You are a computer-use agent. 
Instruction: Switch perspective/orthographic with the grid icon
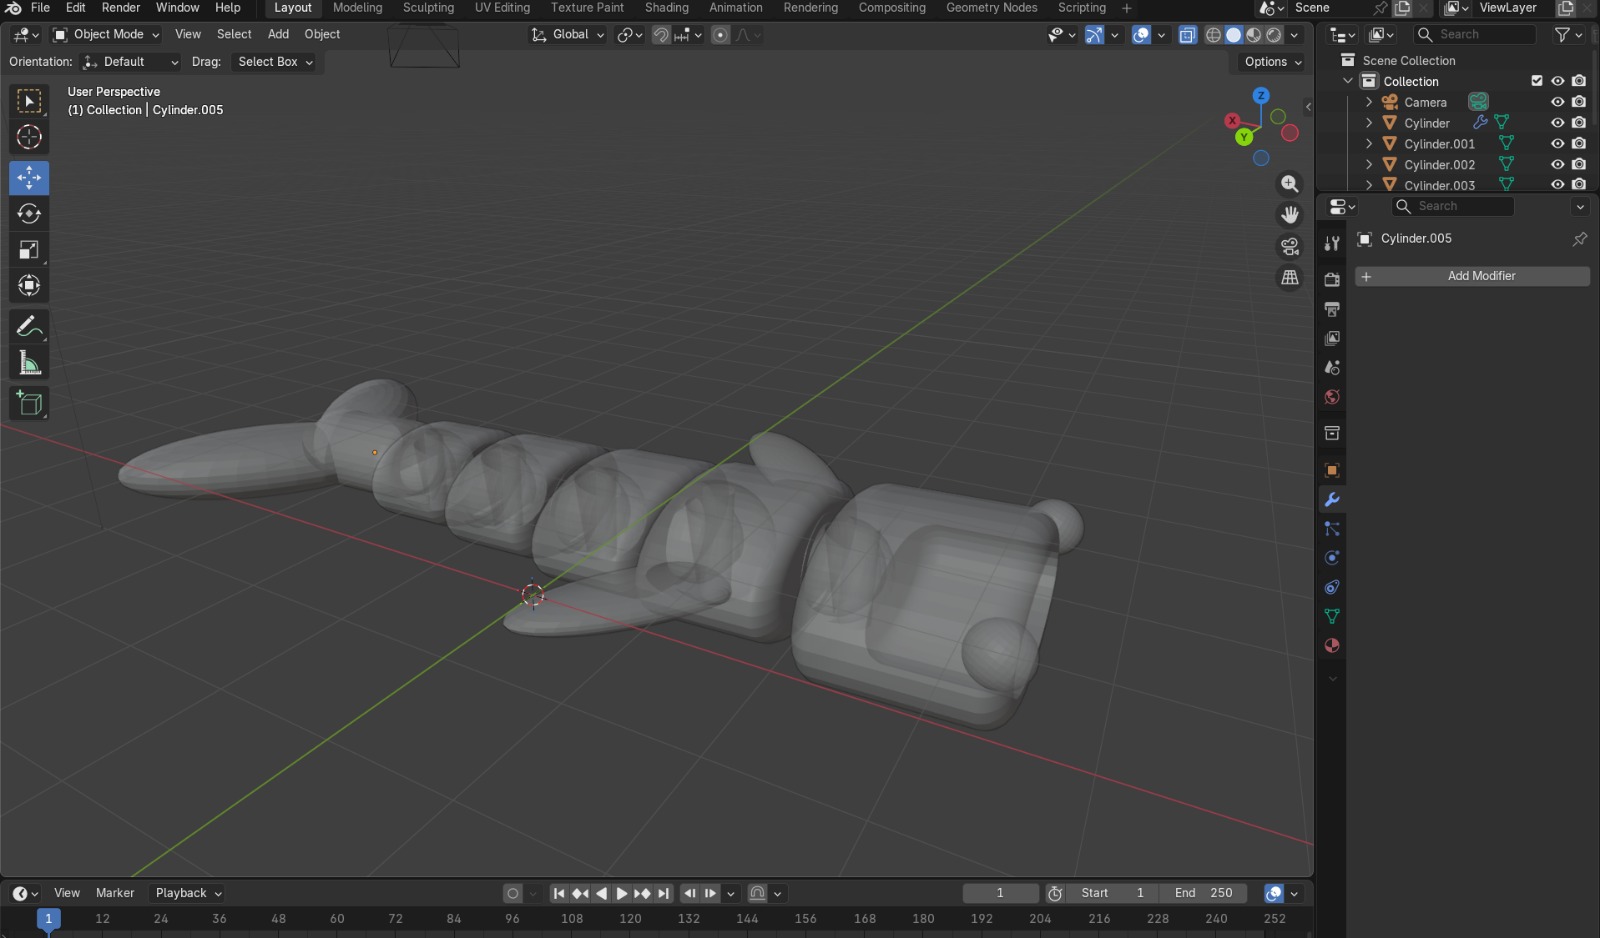[1290, 277]
